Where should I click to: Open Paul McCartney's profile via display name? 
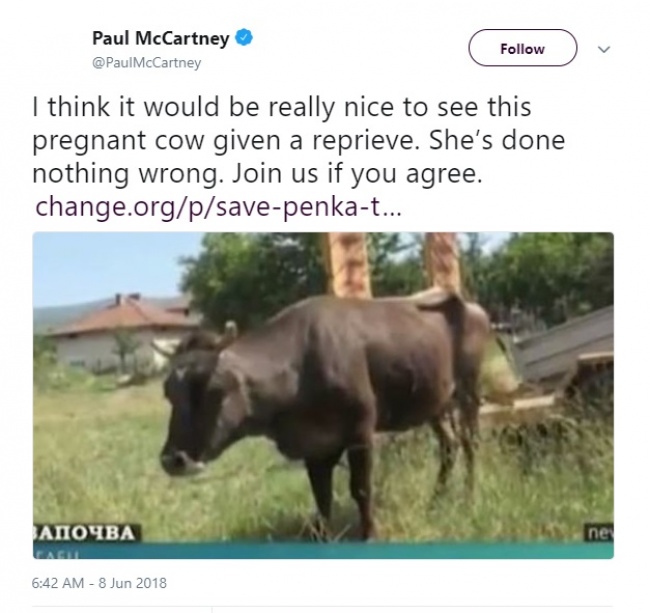pos(160,38)
